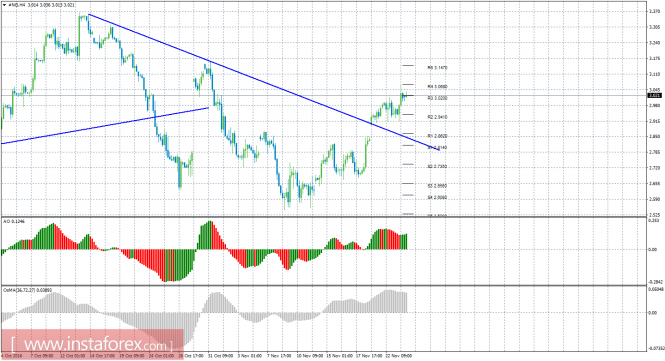Select the ascending blue trendline segment
Viewport: 665px width, 361px height.
[x=105, y=126]
